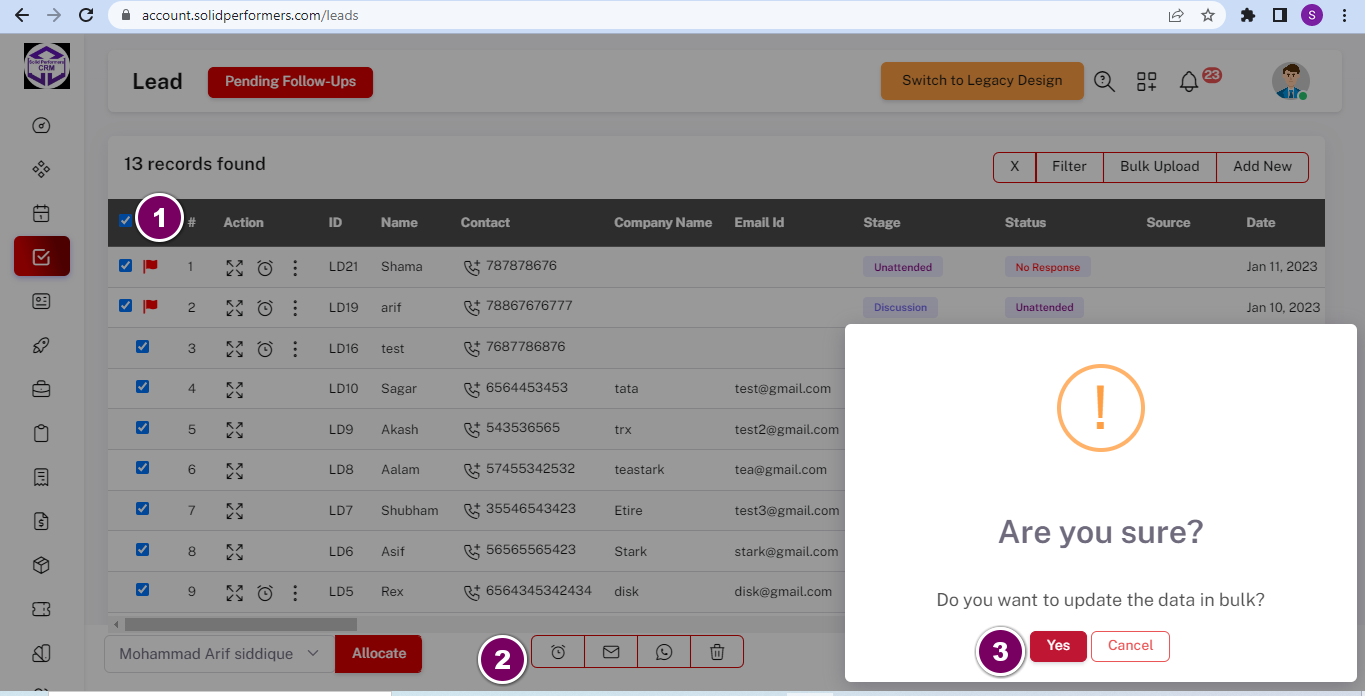The height and width of the screenshot is (696, 1365).
Task: Open the Mohammad Arif siddique user dropdown
Action: [x=219, y=654]
